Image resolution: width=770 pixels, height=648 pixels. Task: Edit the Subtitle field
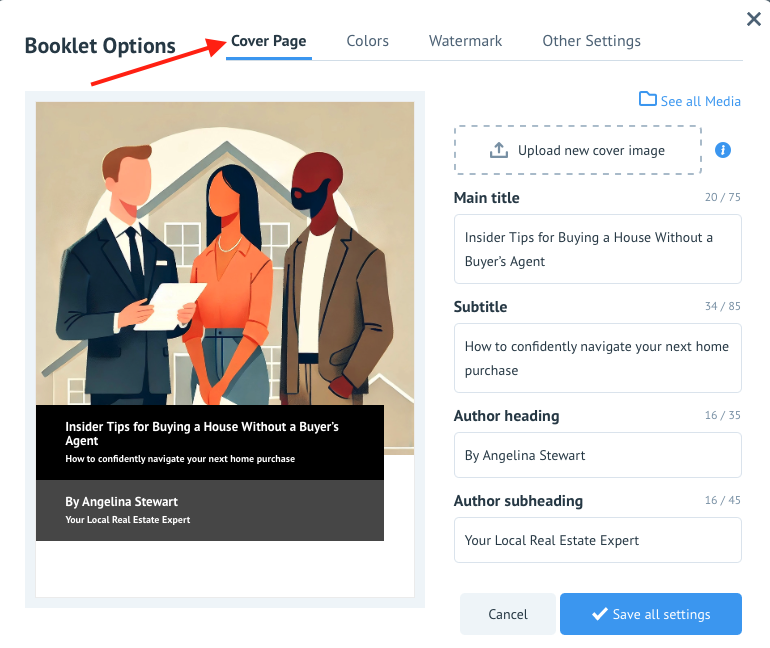click(598, 358)
